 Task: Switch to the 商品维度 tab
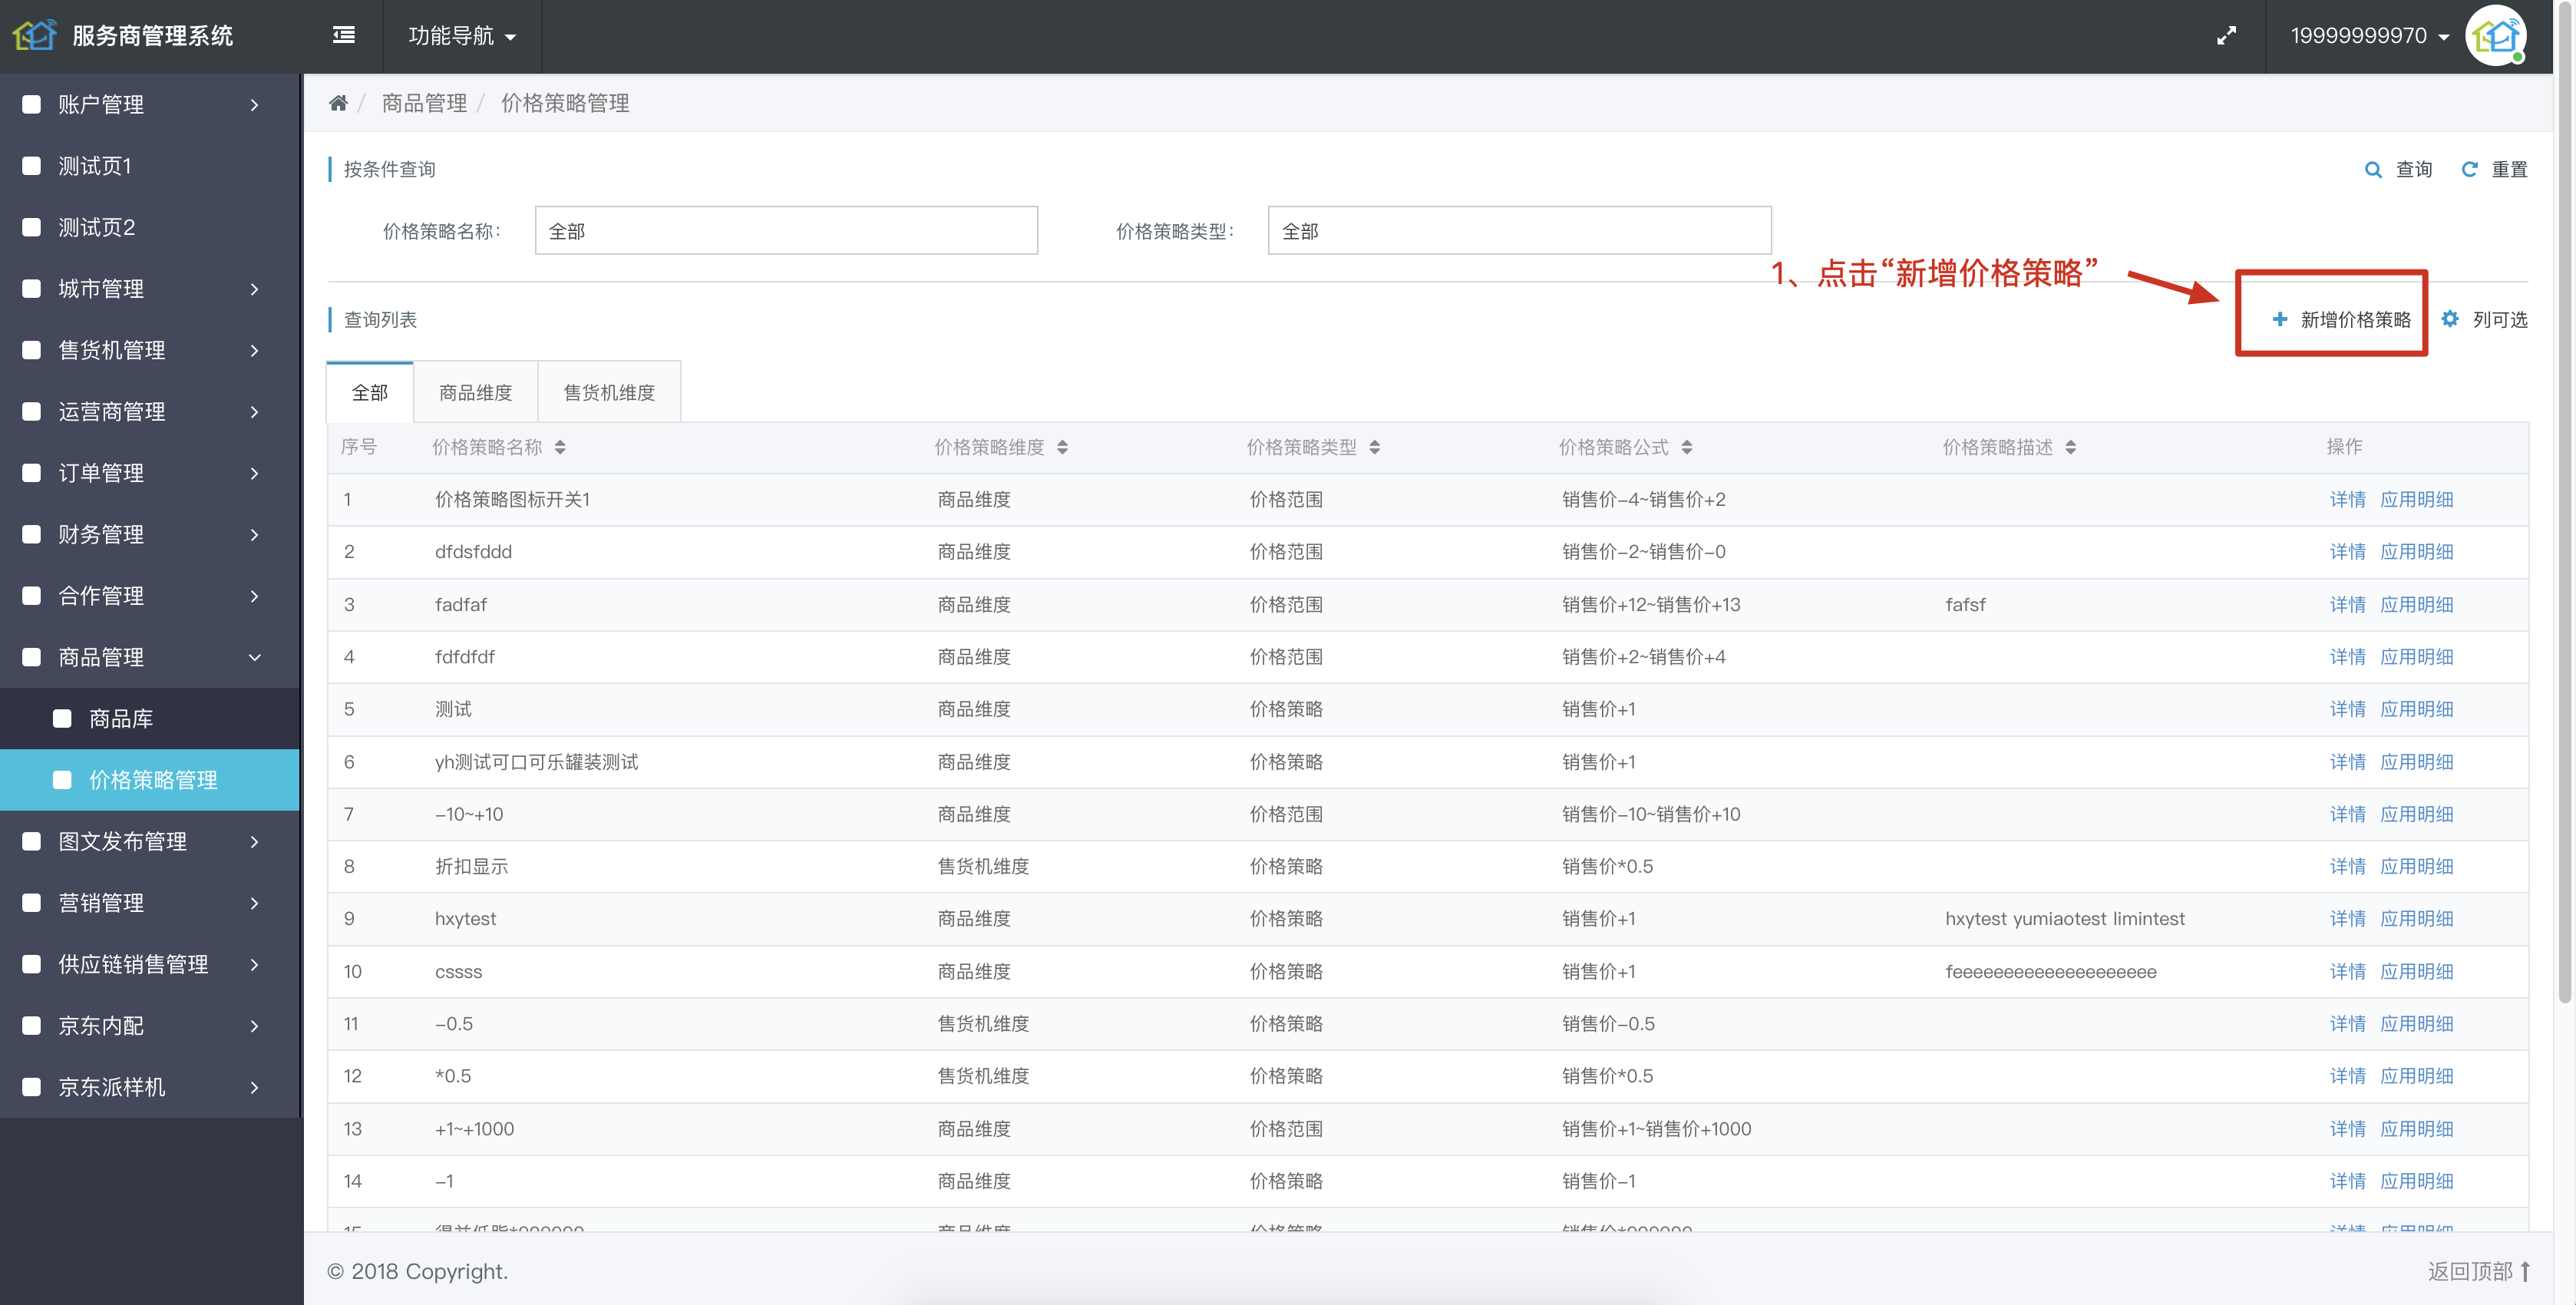pyautogui.click(x=476, y=392)
